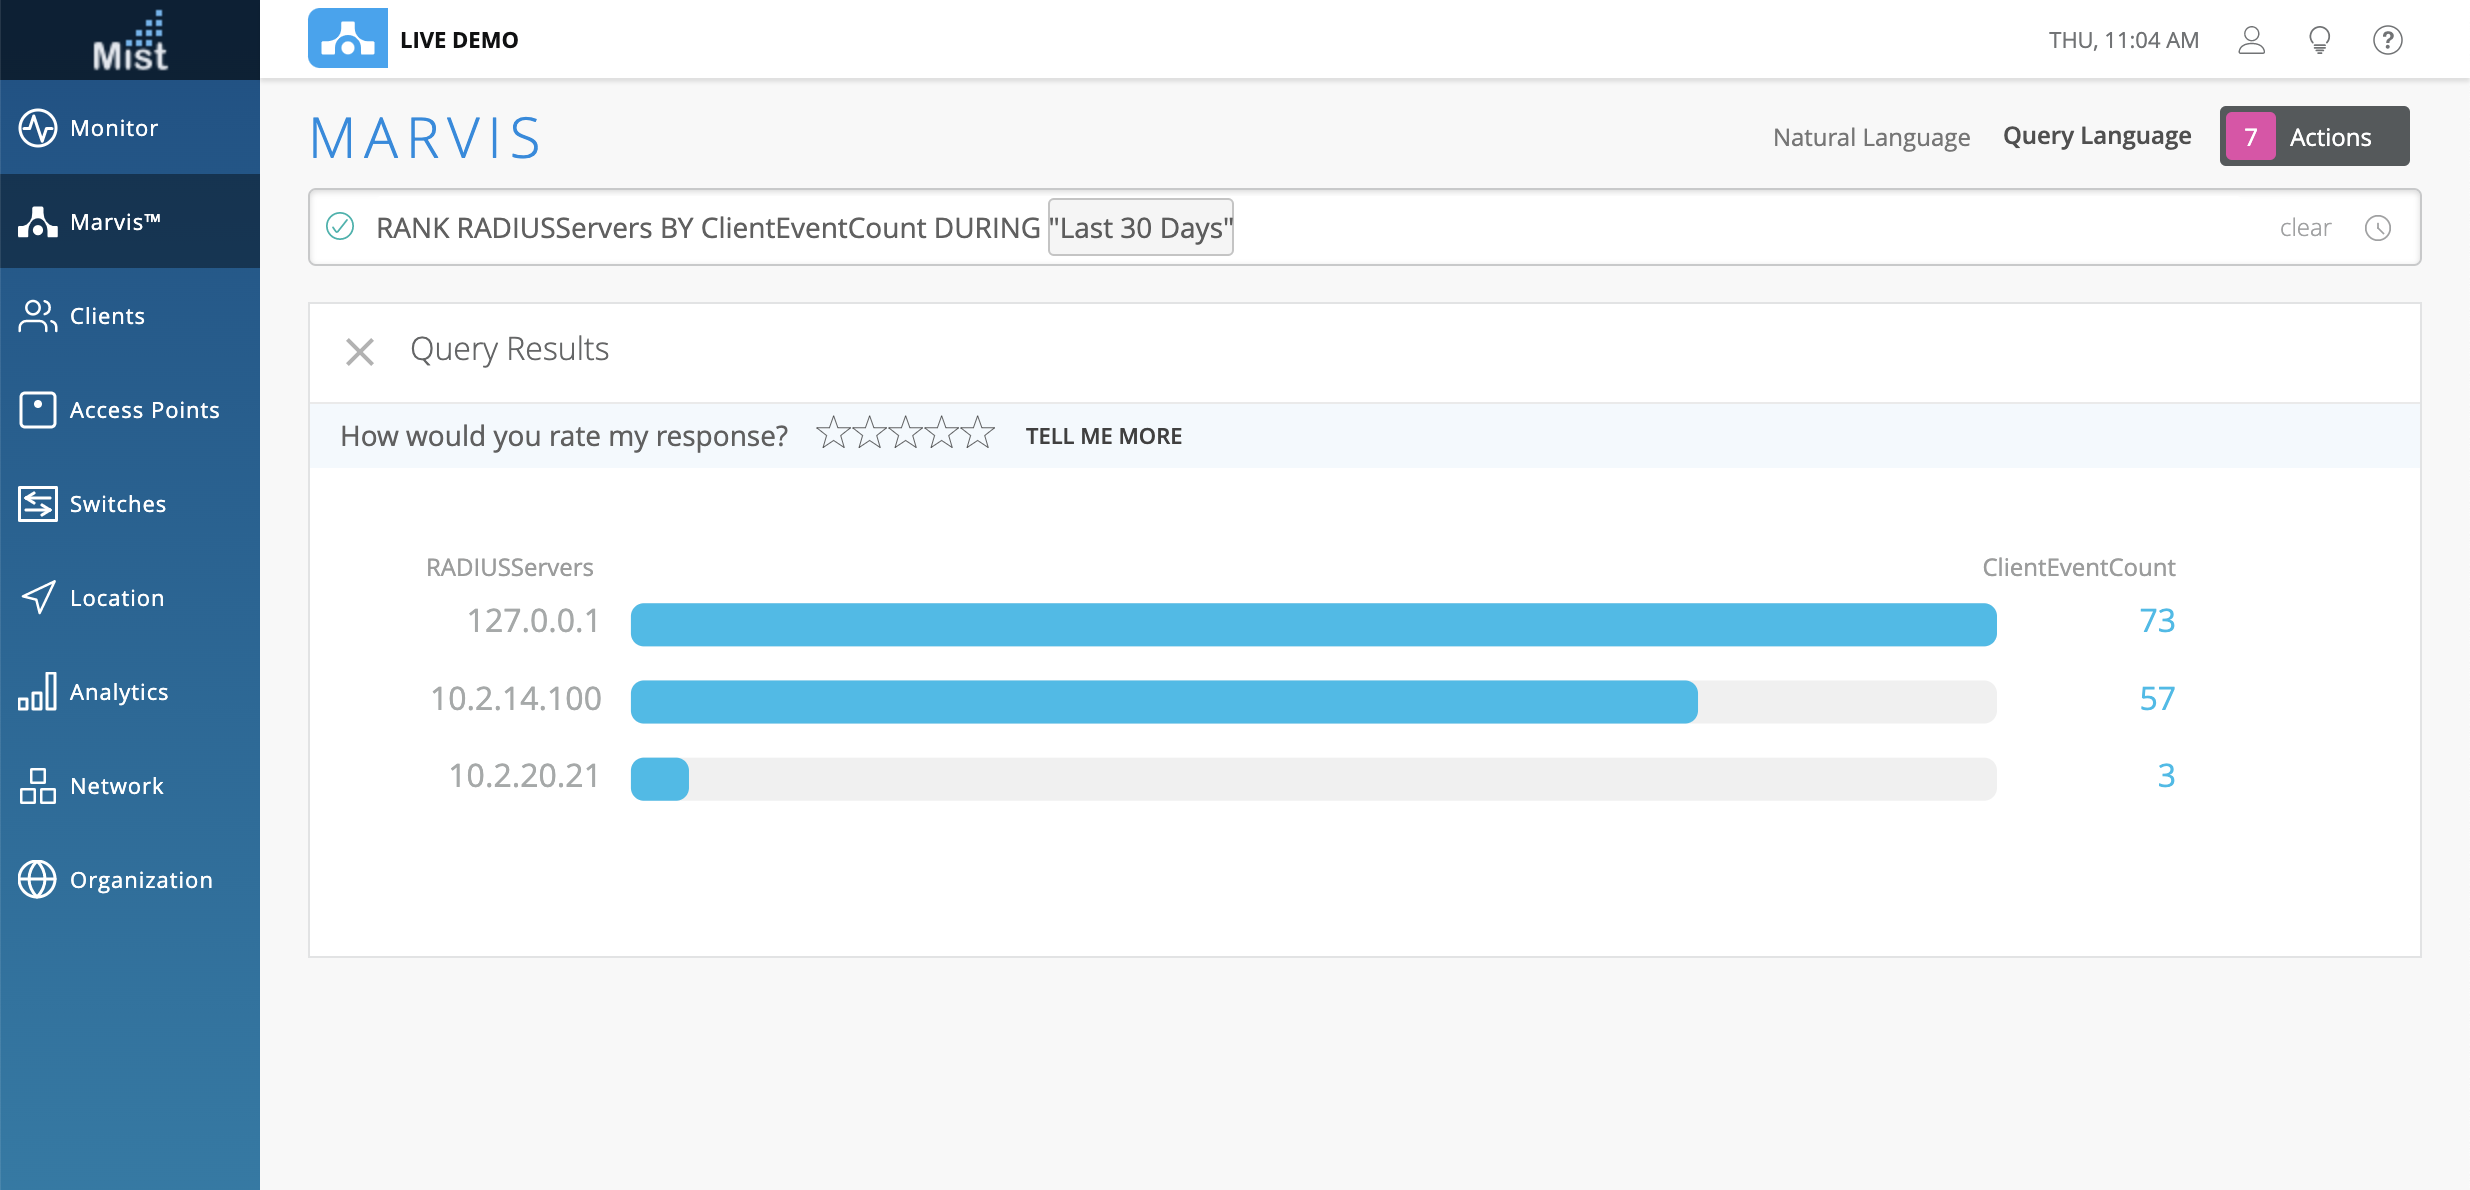Click TELL ME MORE link
This screenshot has width=2470, height=1190.
pos(1103,436)
